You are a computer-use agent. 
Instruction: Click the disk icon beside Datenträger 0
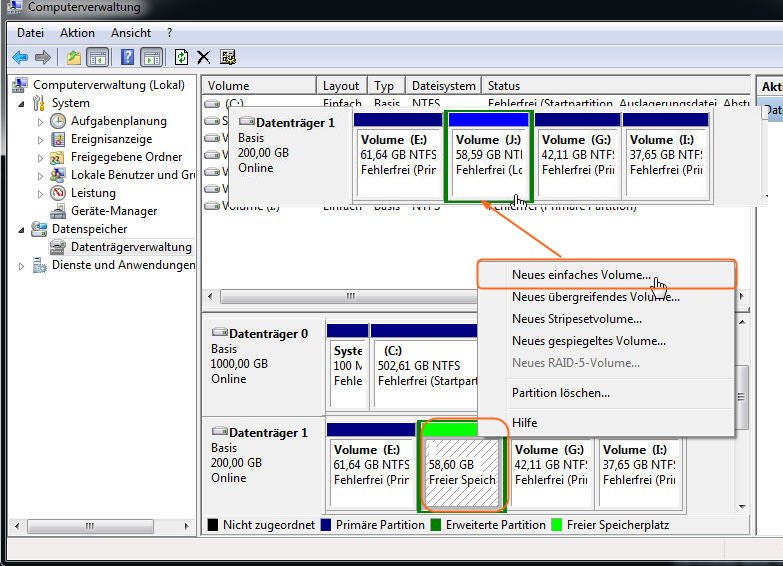tap(220, 332)
